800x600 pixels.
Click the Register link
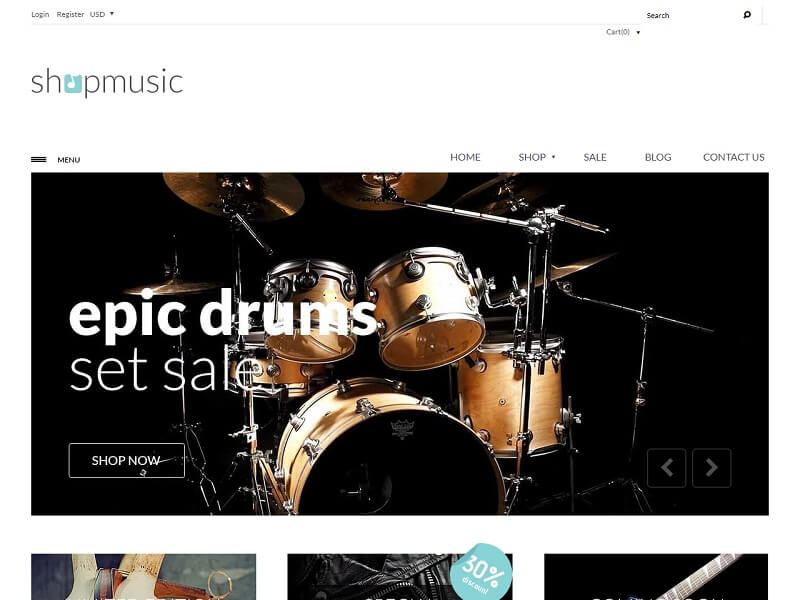tap(70, 14)
